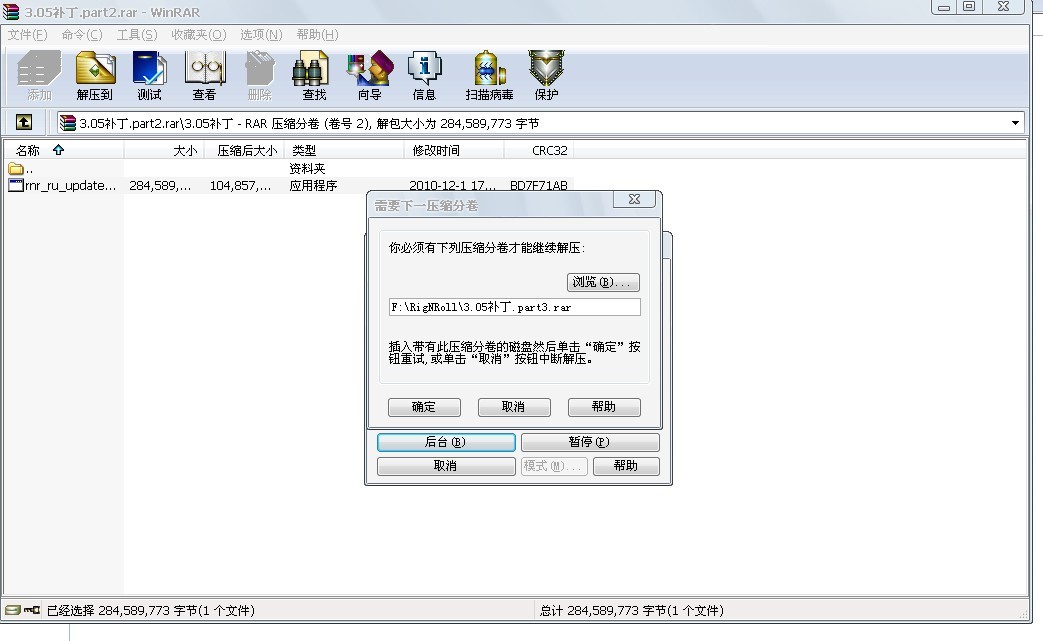The height and width of the screenshot is (641, 1043).
Task: Close the next-volume dialog with X
Action: point(634,199)
